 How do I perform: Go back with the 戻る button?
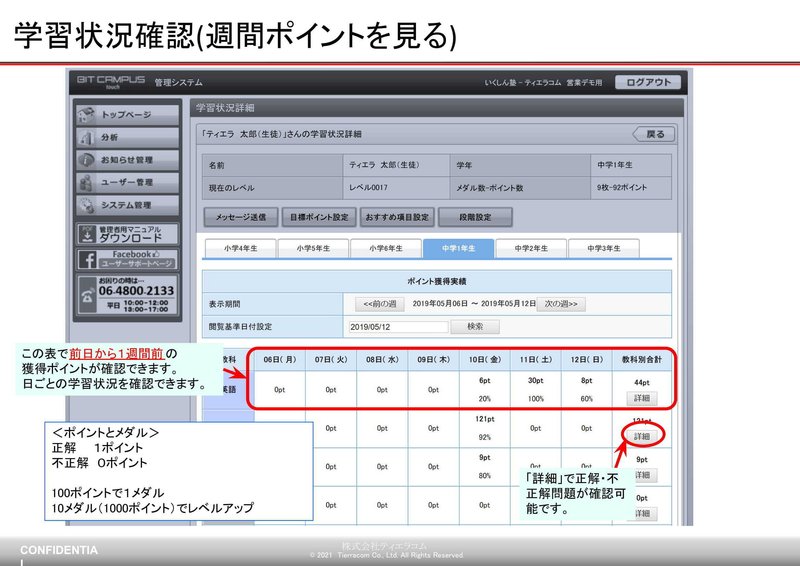coord(654,134)
